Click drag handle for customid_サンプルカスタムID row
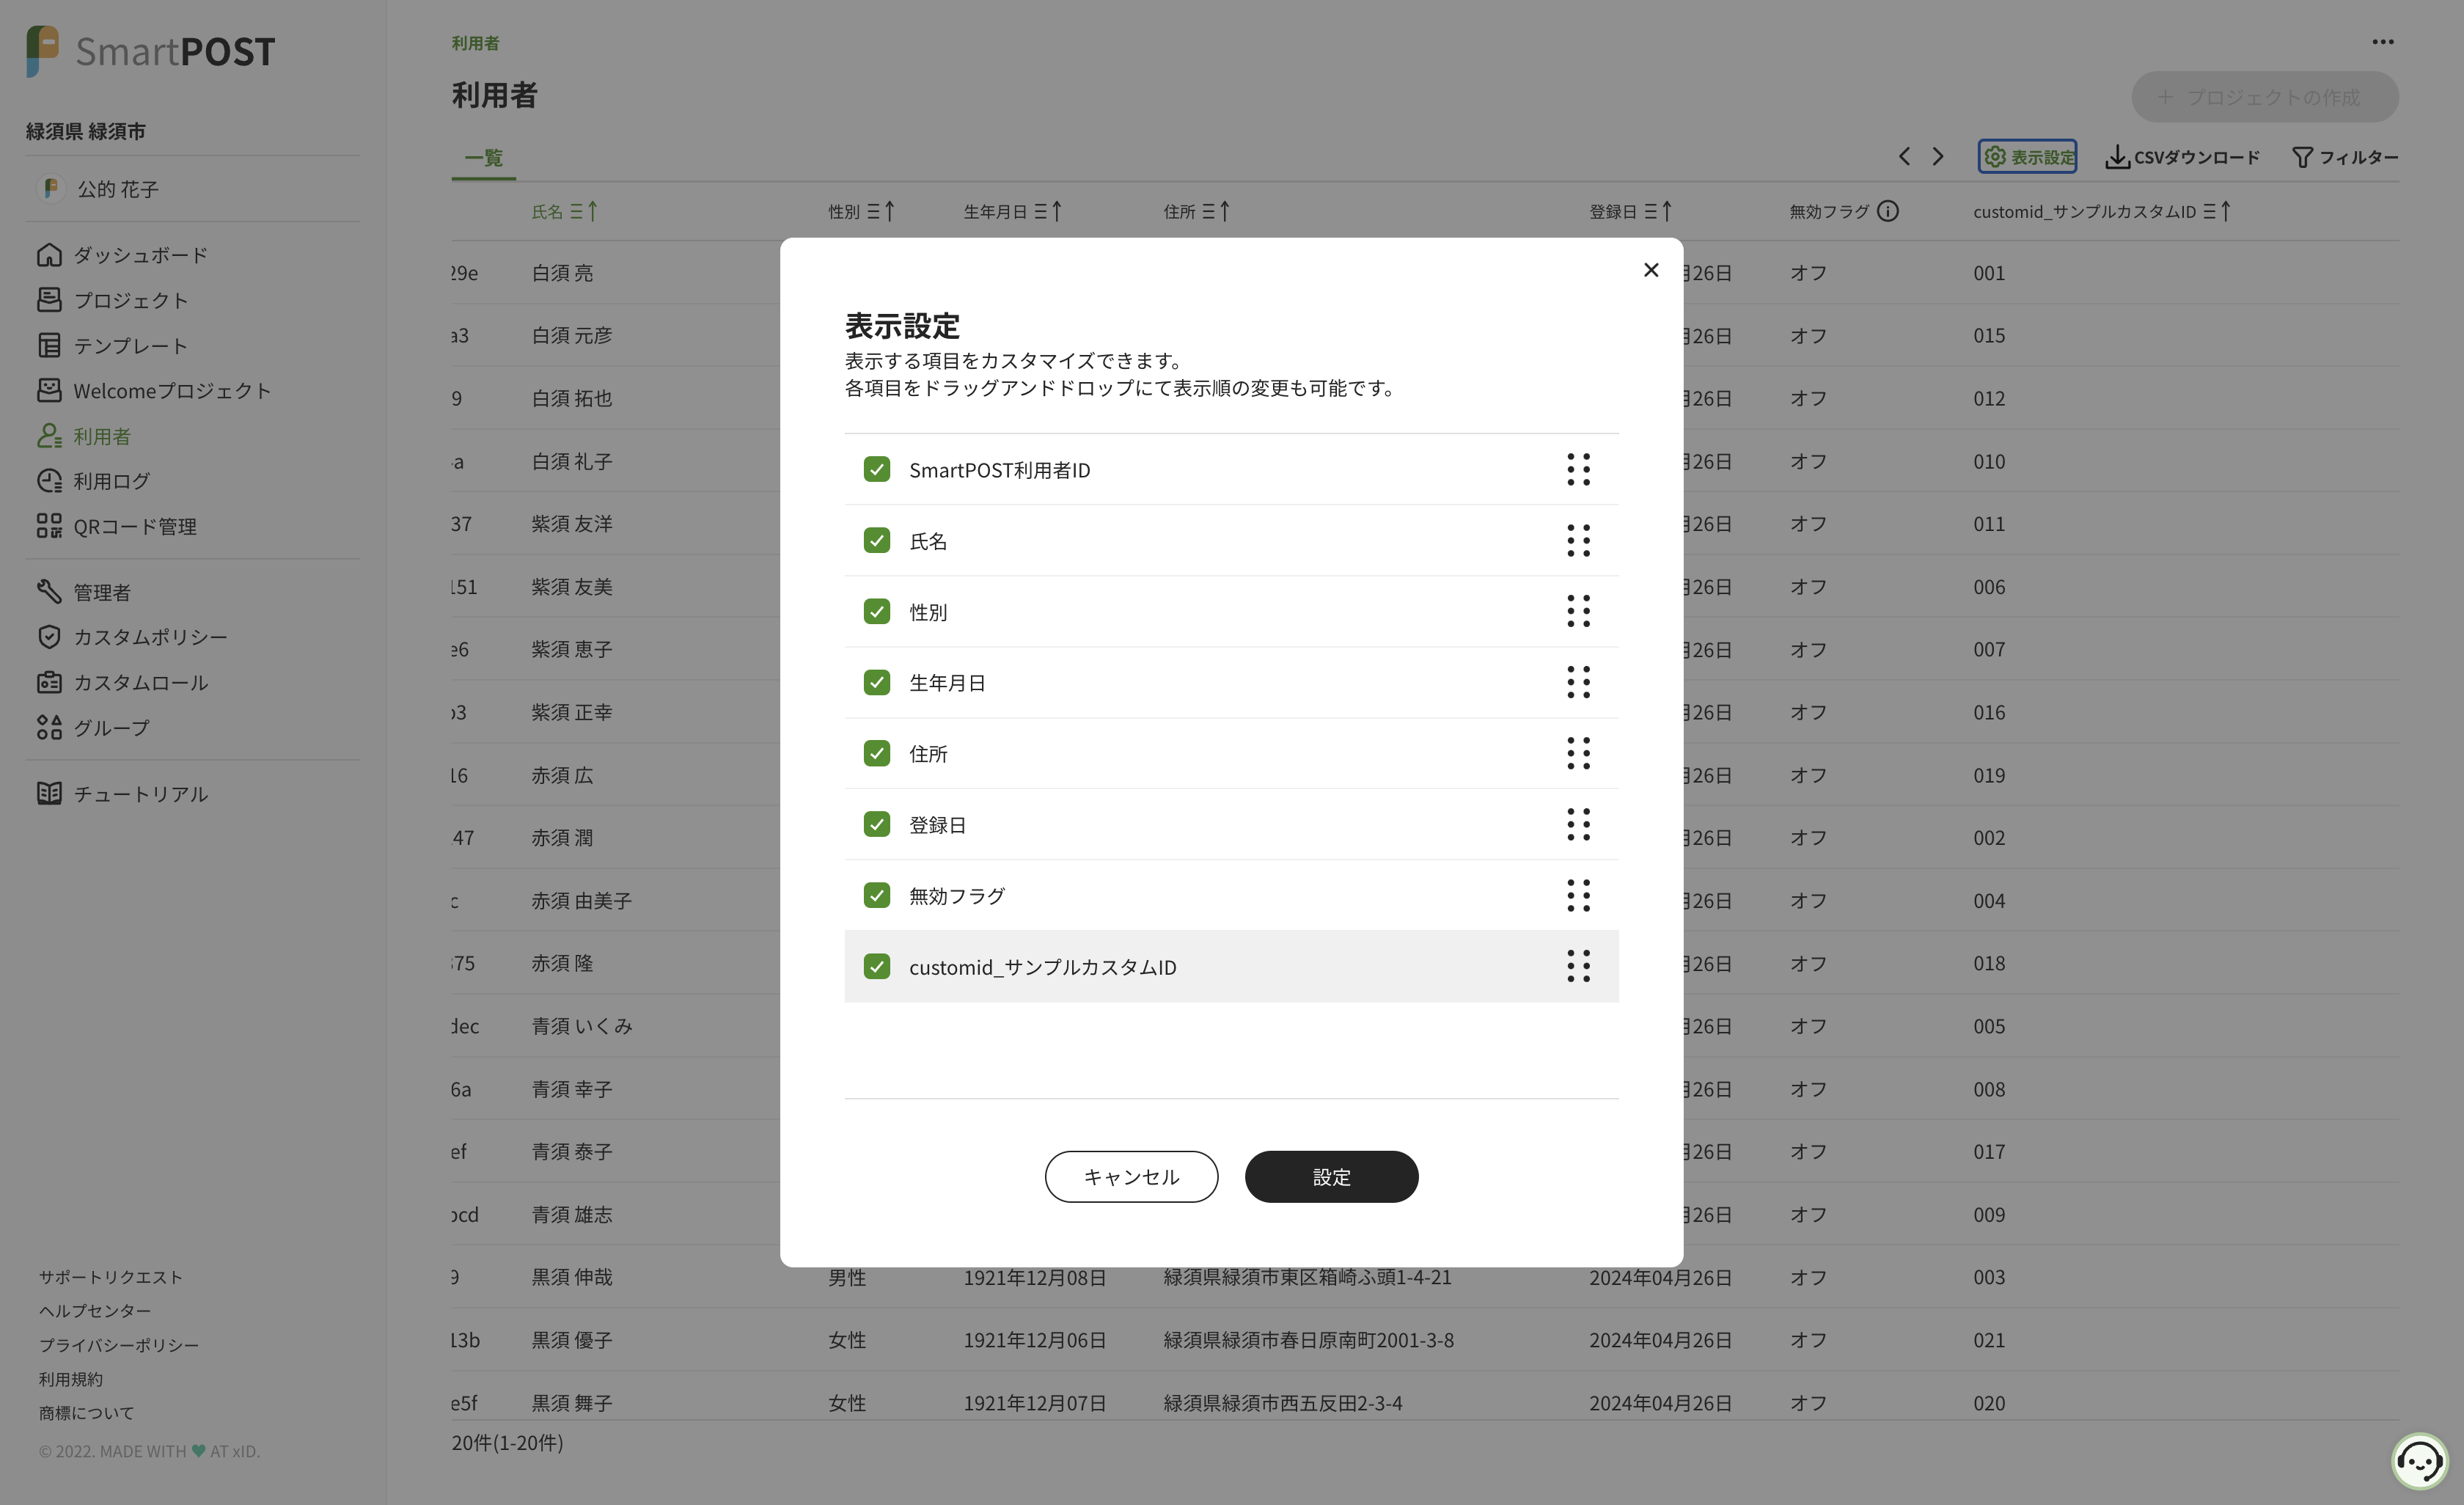Screen dimensions: 2464x1505 pyautogui.click(x=1578, y=966)
